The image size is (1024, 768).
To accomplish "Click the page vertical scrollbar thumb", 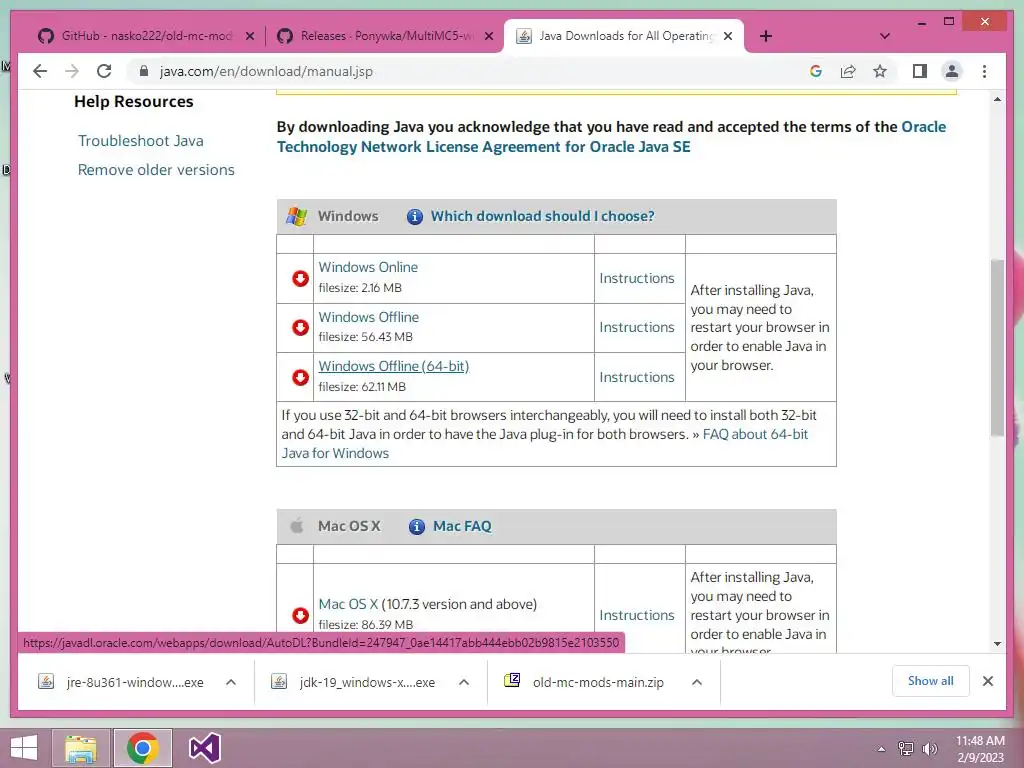I will 997,347.
